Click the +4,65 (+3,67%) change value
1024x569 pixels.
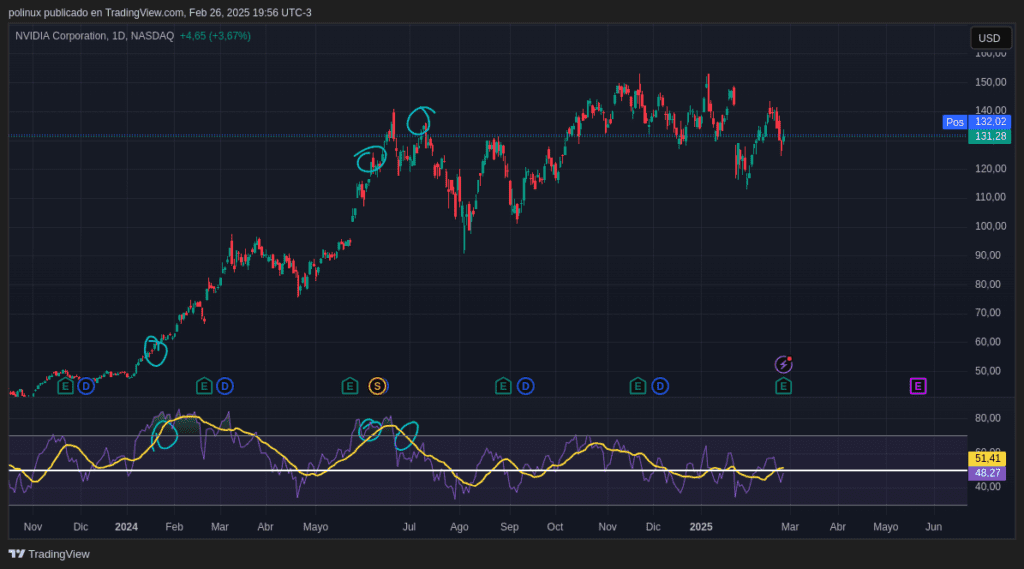pos(215,36)
